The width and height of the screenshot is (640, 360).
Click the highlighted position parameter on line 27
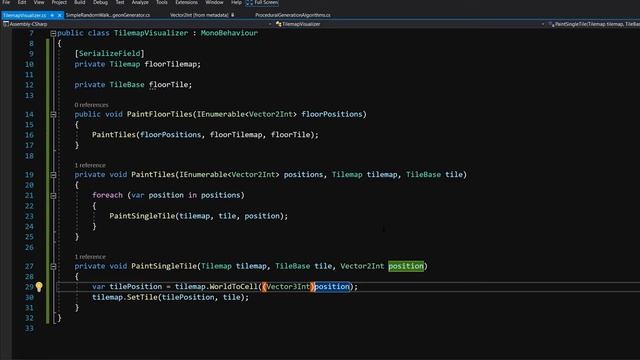(x=406, y=266)
